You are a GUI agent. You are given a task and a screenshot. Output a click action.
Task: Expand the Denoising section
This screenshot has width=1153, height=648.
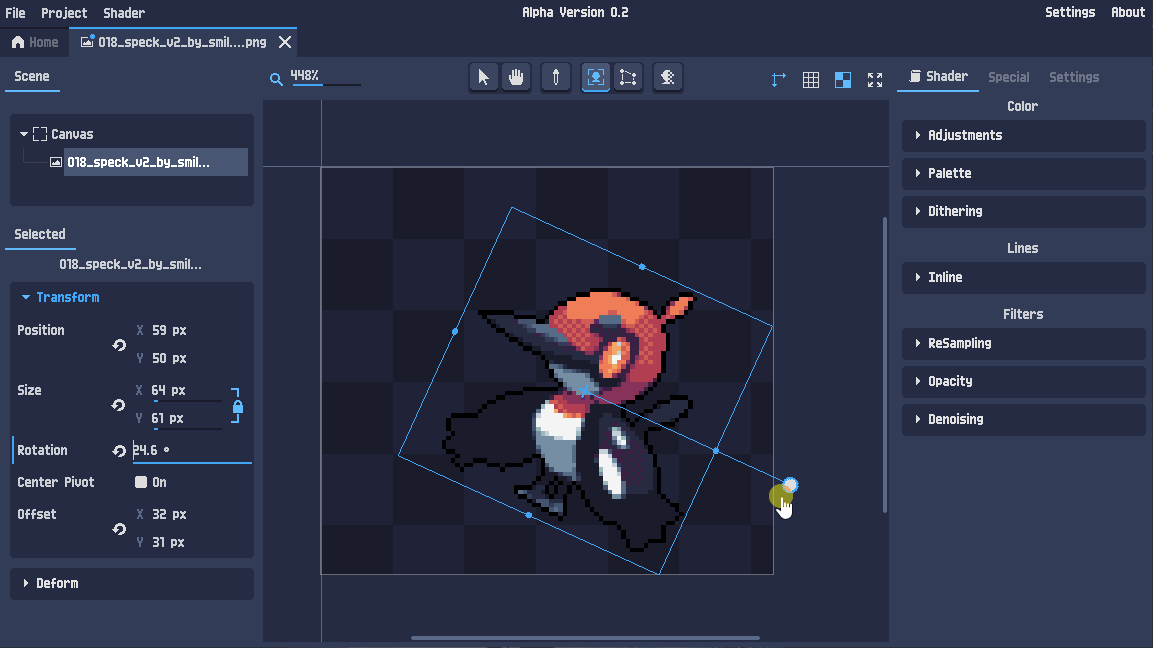(x=1024, y=419)
